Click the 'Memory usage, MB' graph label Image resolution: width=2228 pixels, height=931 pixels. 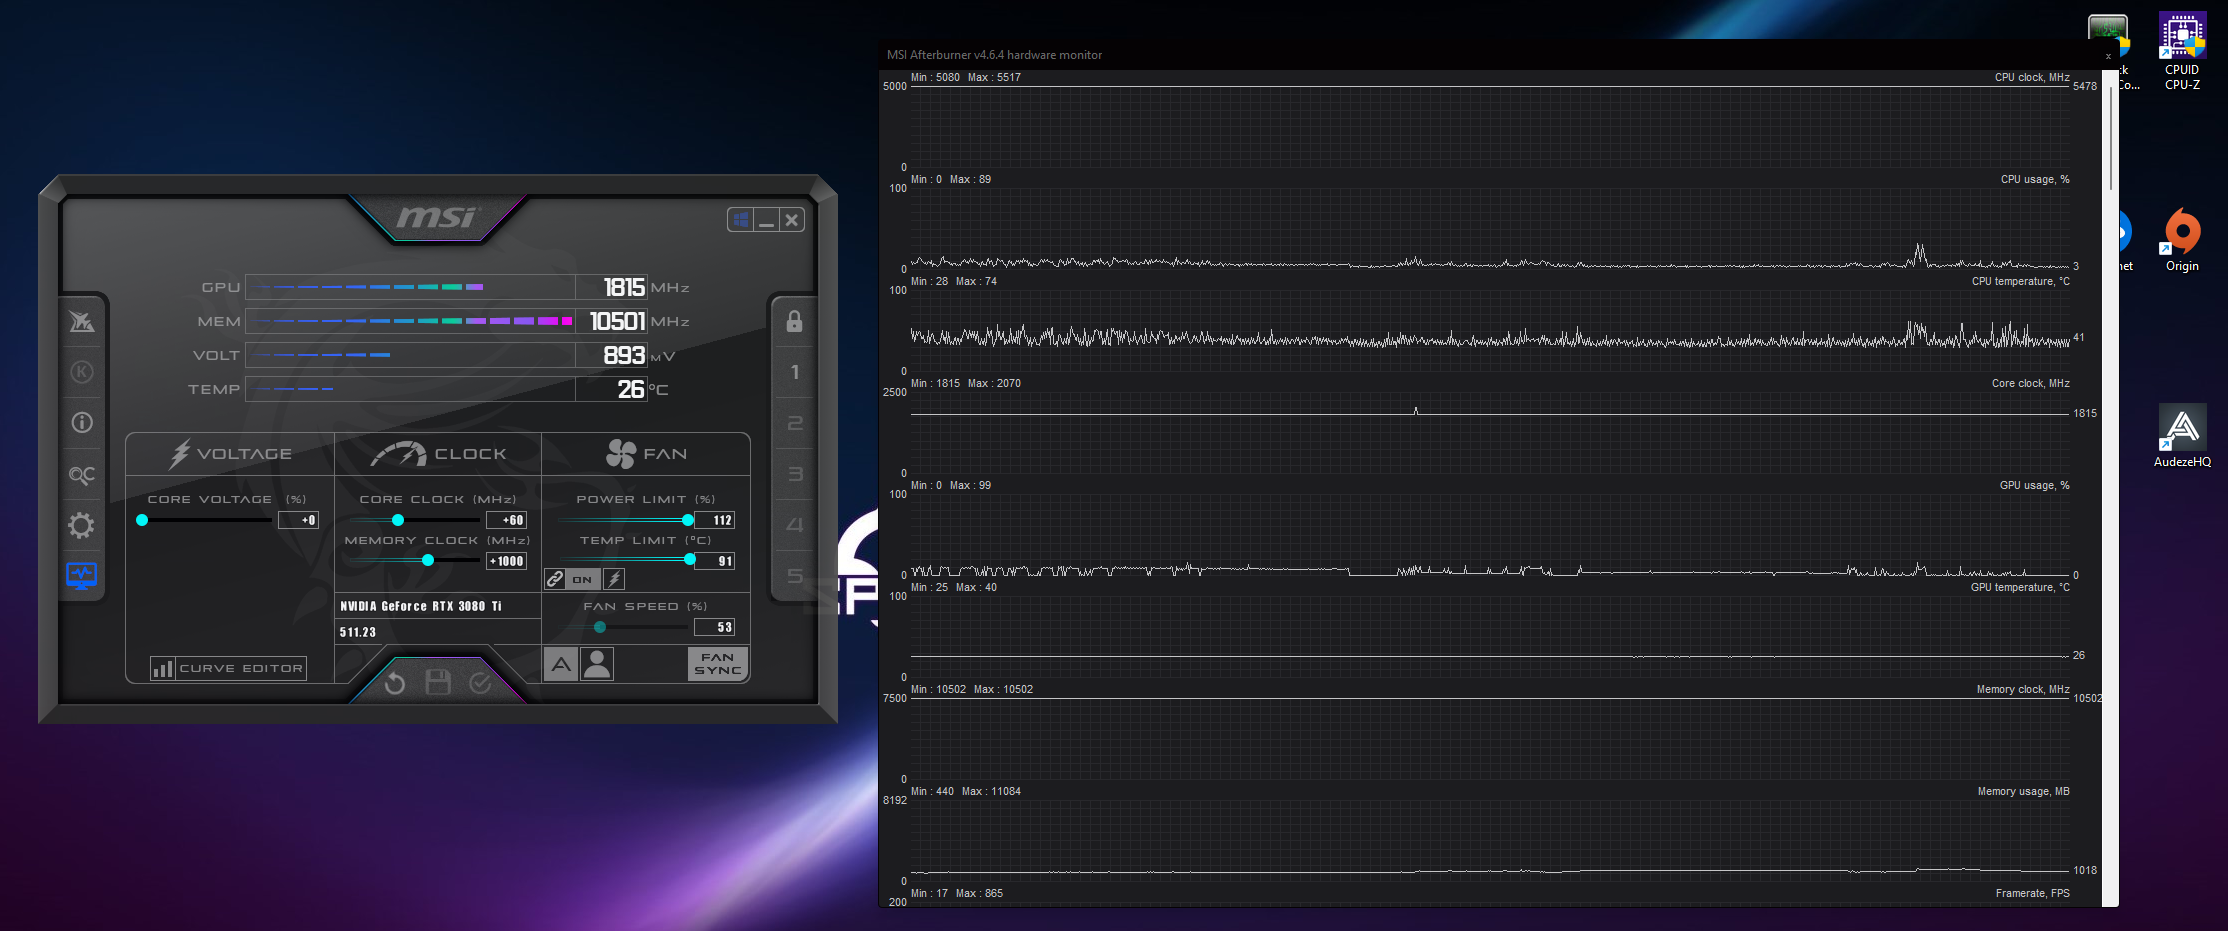tap(2024, 791)
